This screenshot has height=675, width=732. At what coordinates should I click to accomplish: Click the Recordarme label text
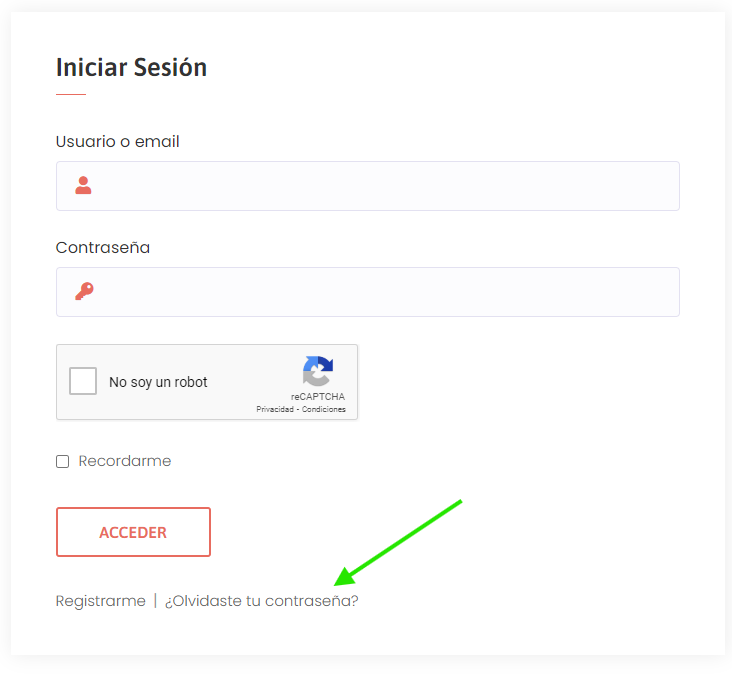pyautogui.click(x=125, y=461)
